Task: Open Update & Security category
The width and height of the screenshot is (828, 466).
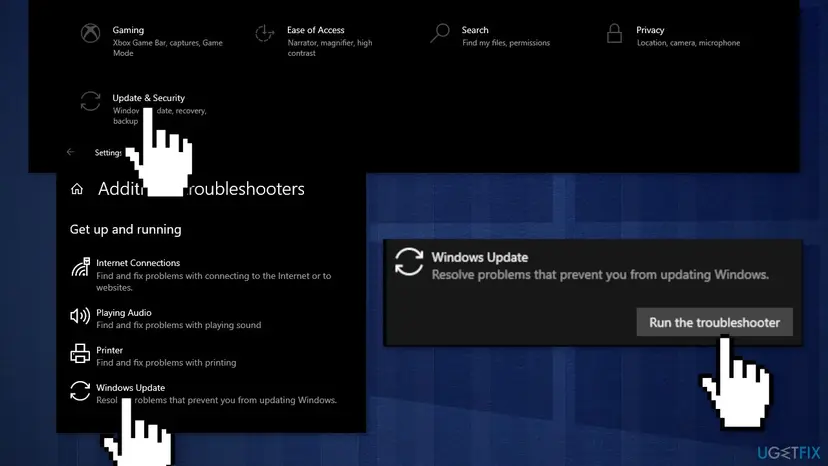Action: 148,98
